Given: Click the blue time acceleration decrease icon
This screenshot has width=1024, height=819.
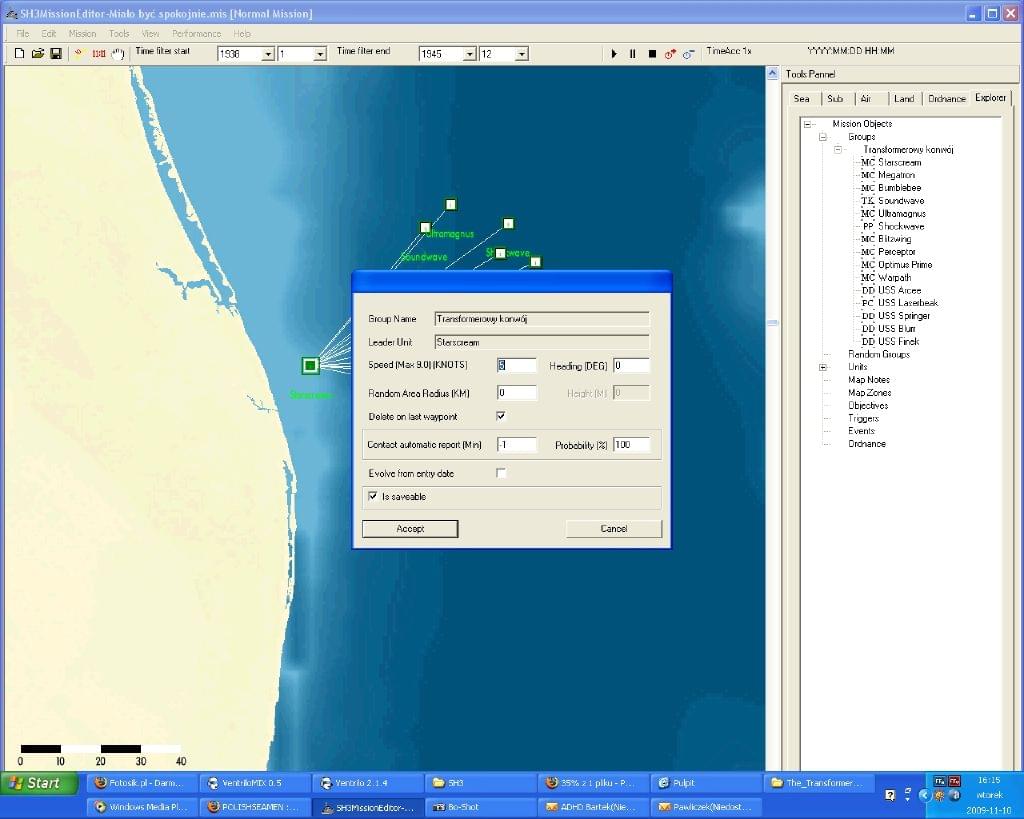Looking at the screenshot, I should pos(688,54).
